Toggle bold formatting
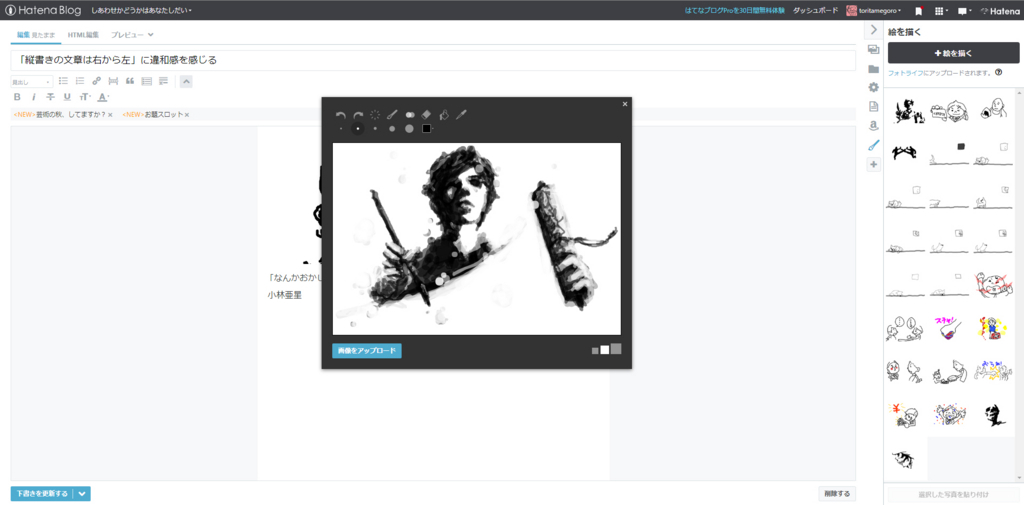Viewport: 1024px width, 505px height. [x=17, y=97]
